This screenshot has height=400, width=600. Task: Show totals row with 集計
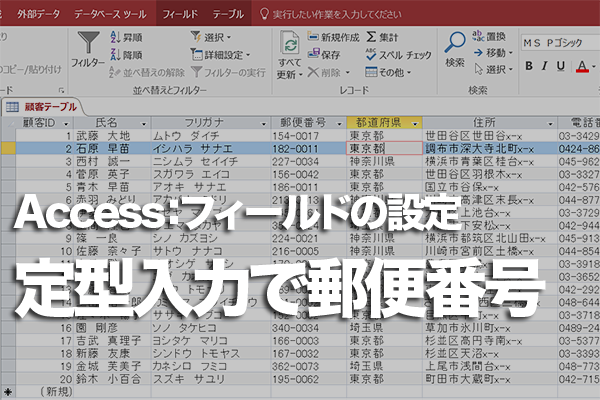(382, 37)
